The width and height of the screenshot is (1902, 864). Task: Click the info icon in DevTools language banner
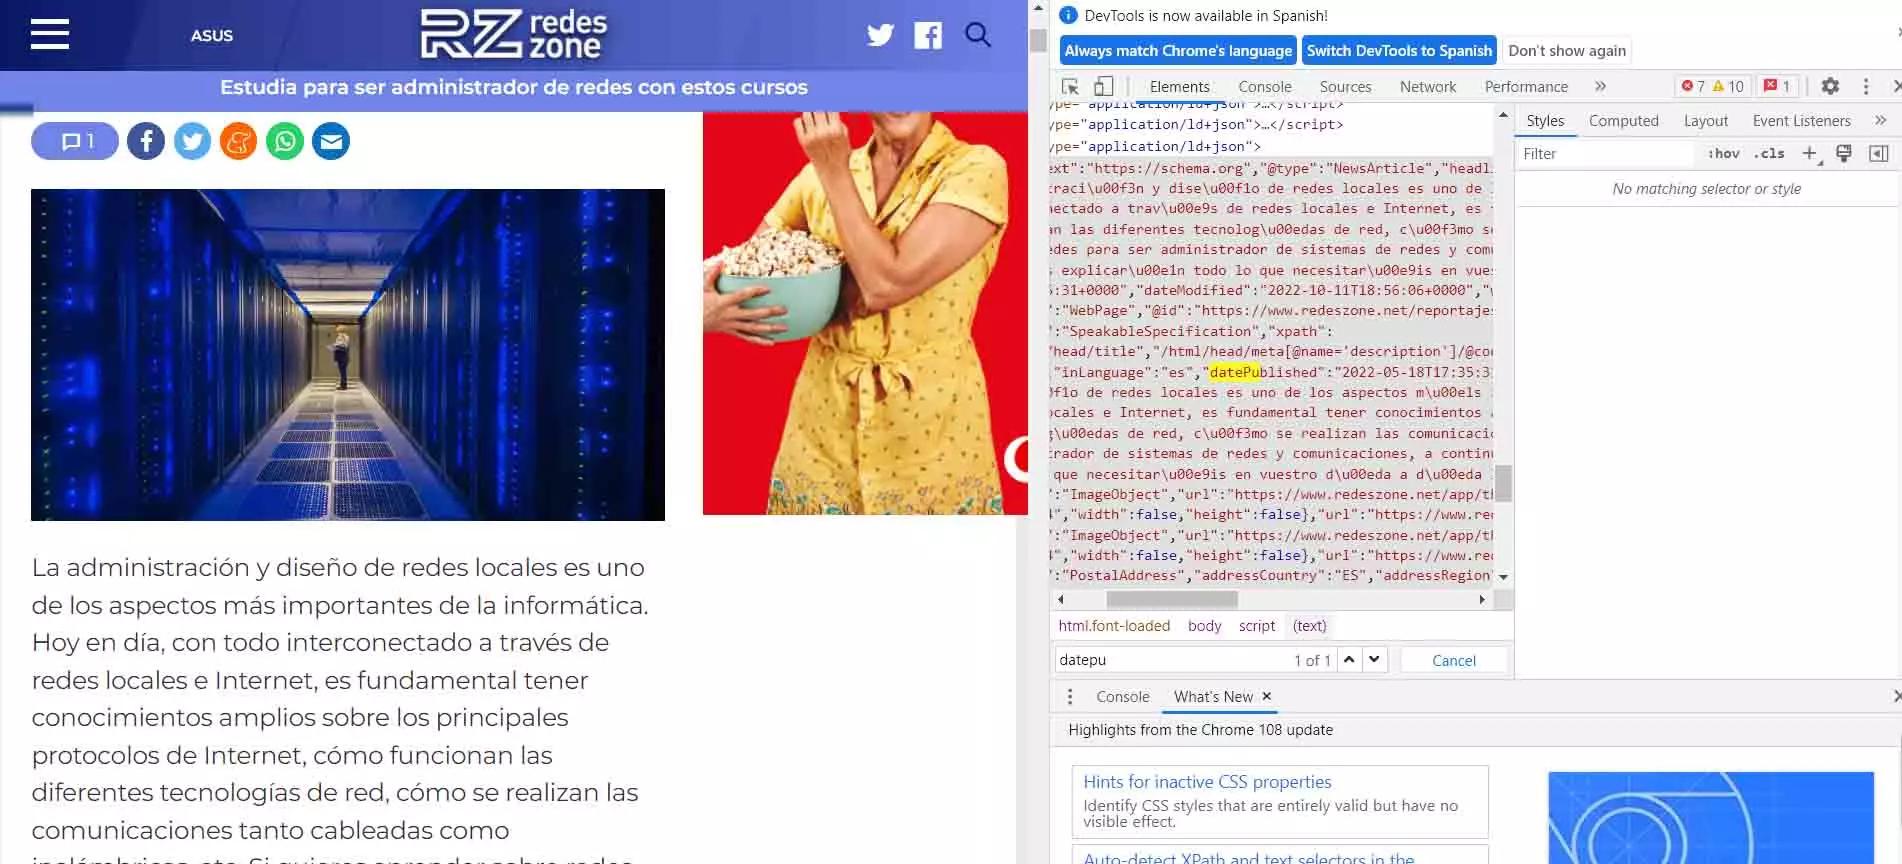[x=1068, y=15]
